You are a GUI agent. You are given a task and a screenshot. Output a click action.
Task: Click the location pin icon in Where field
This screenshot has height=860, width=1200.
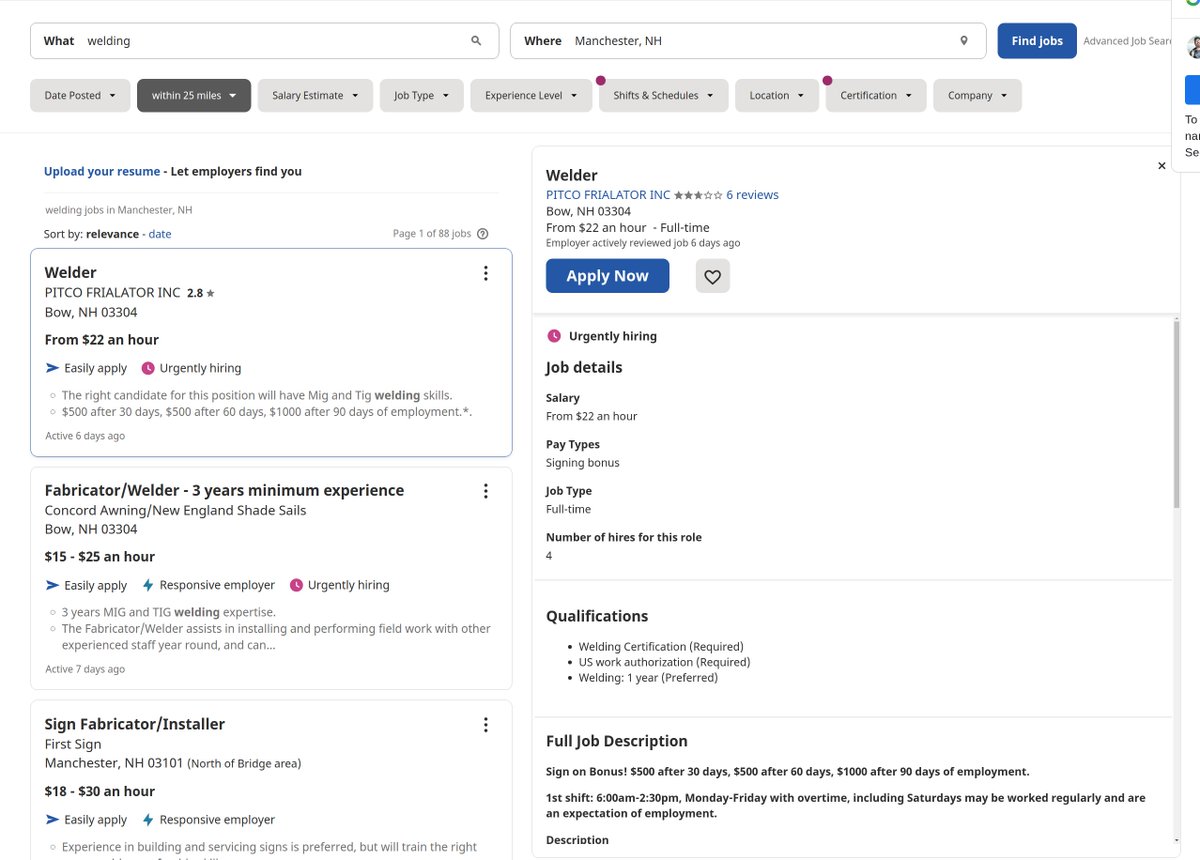pyautogui.click(x=964, y=41)
